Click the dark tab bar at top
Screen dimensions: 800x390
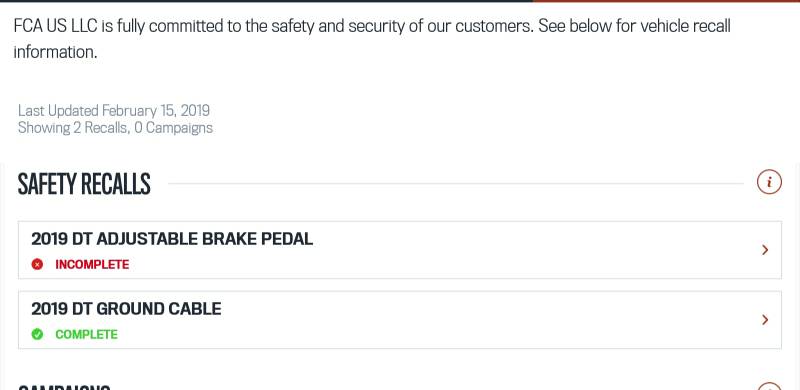tap(266, 1)
